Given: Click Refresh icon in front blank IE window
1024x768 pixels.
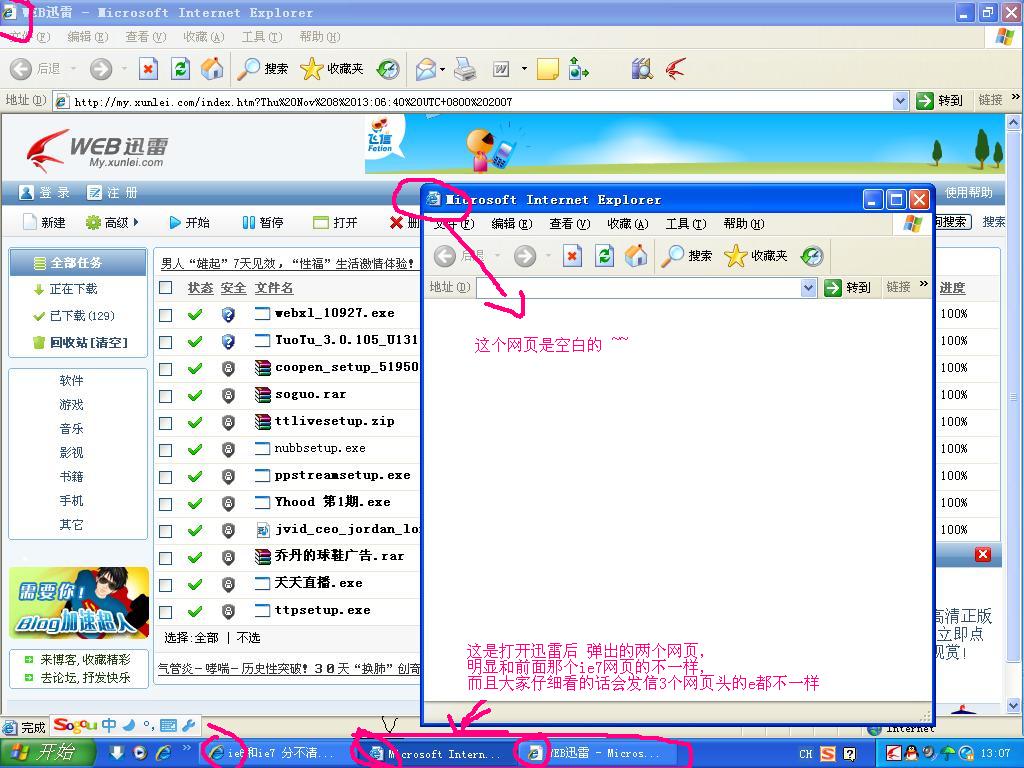Looking at the screenshot, I should (x=604, y=255).
